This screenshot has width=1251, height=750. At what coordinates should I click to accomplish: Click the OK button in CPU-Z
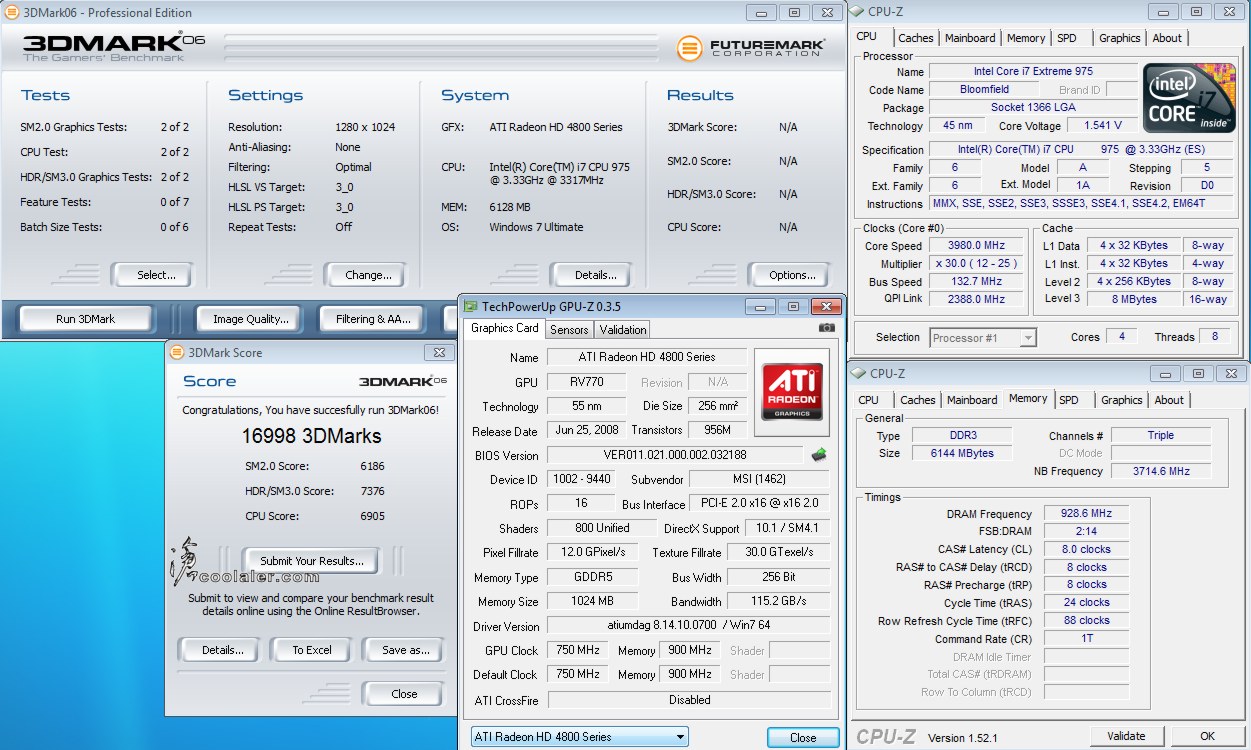pos(1207,736)
